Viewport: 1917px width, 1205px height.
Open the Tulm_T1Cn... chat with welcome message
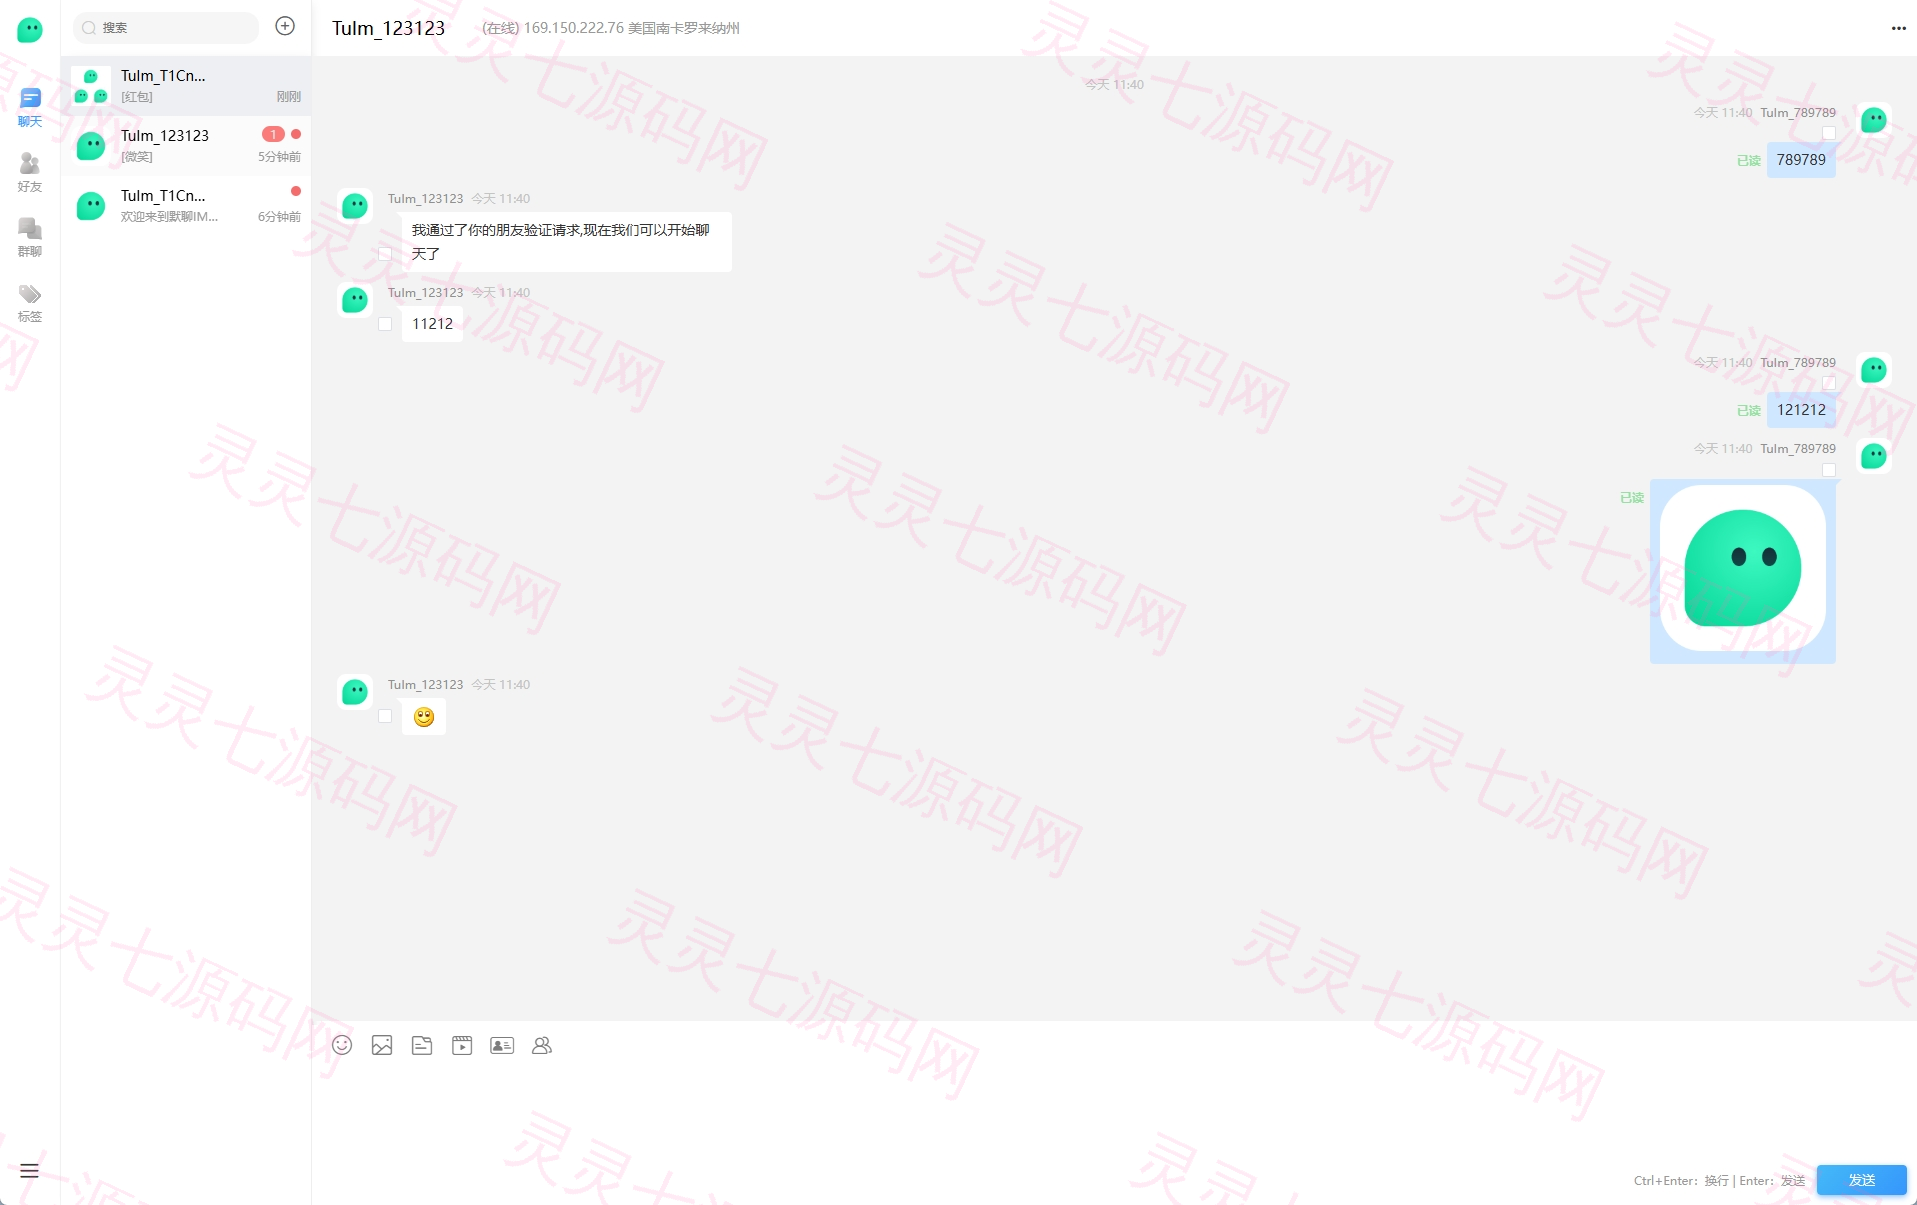(186, 206)
